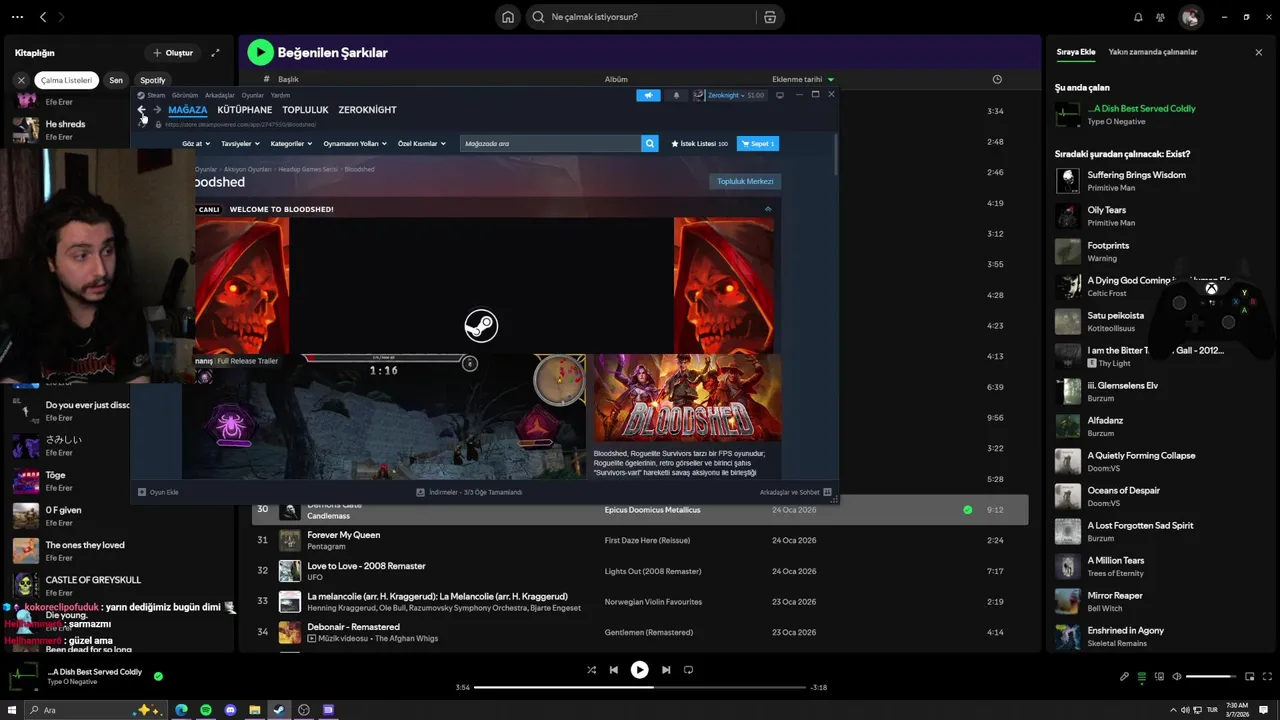Expand Oynamanın Yolları dropdown
Viewport: 1280px width, 720px height.
tap(355, 143)
